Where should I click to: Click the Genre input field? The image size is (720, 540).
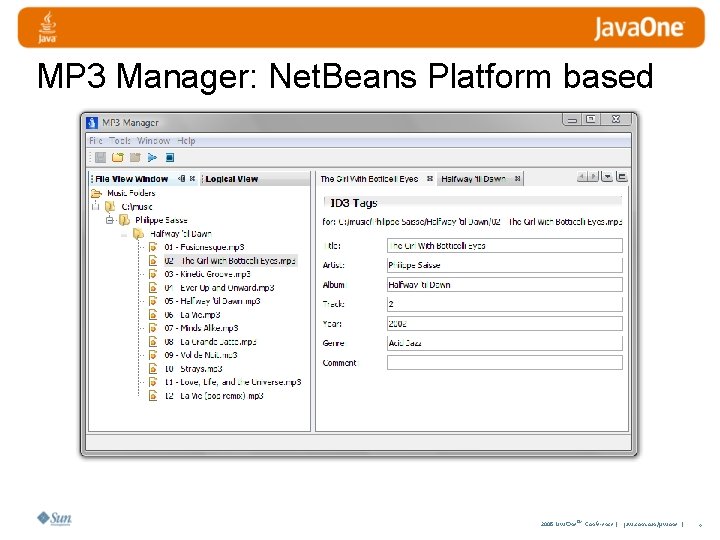[505, 343]
